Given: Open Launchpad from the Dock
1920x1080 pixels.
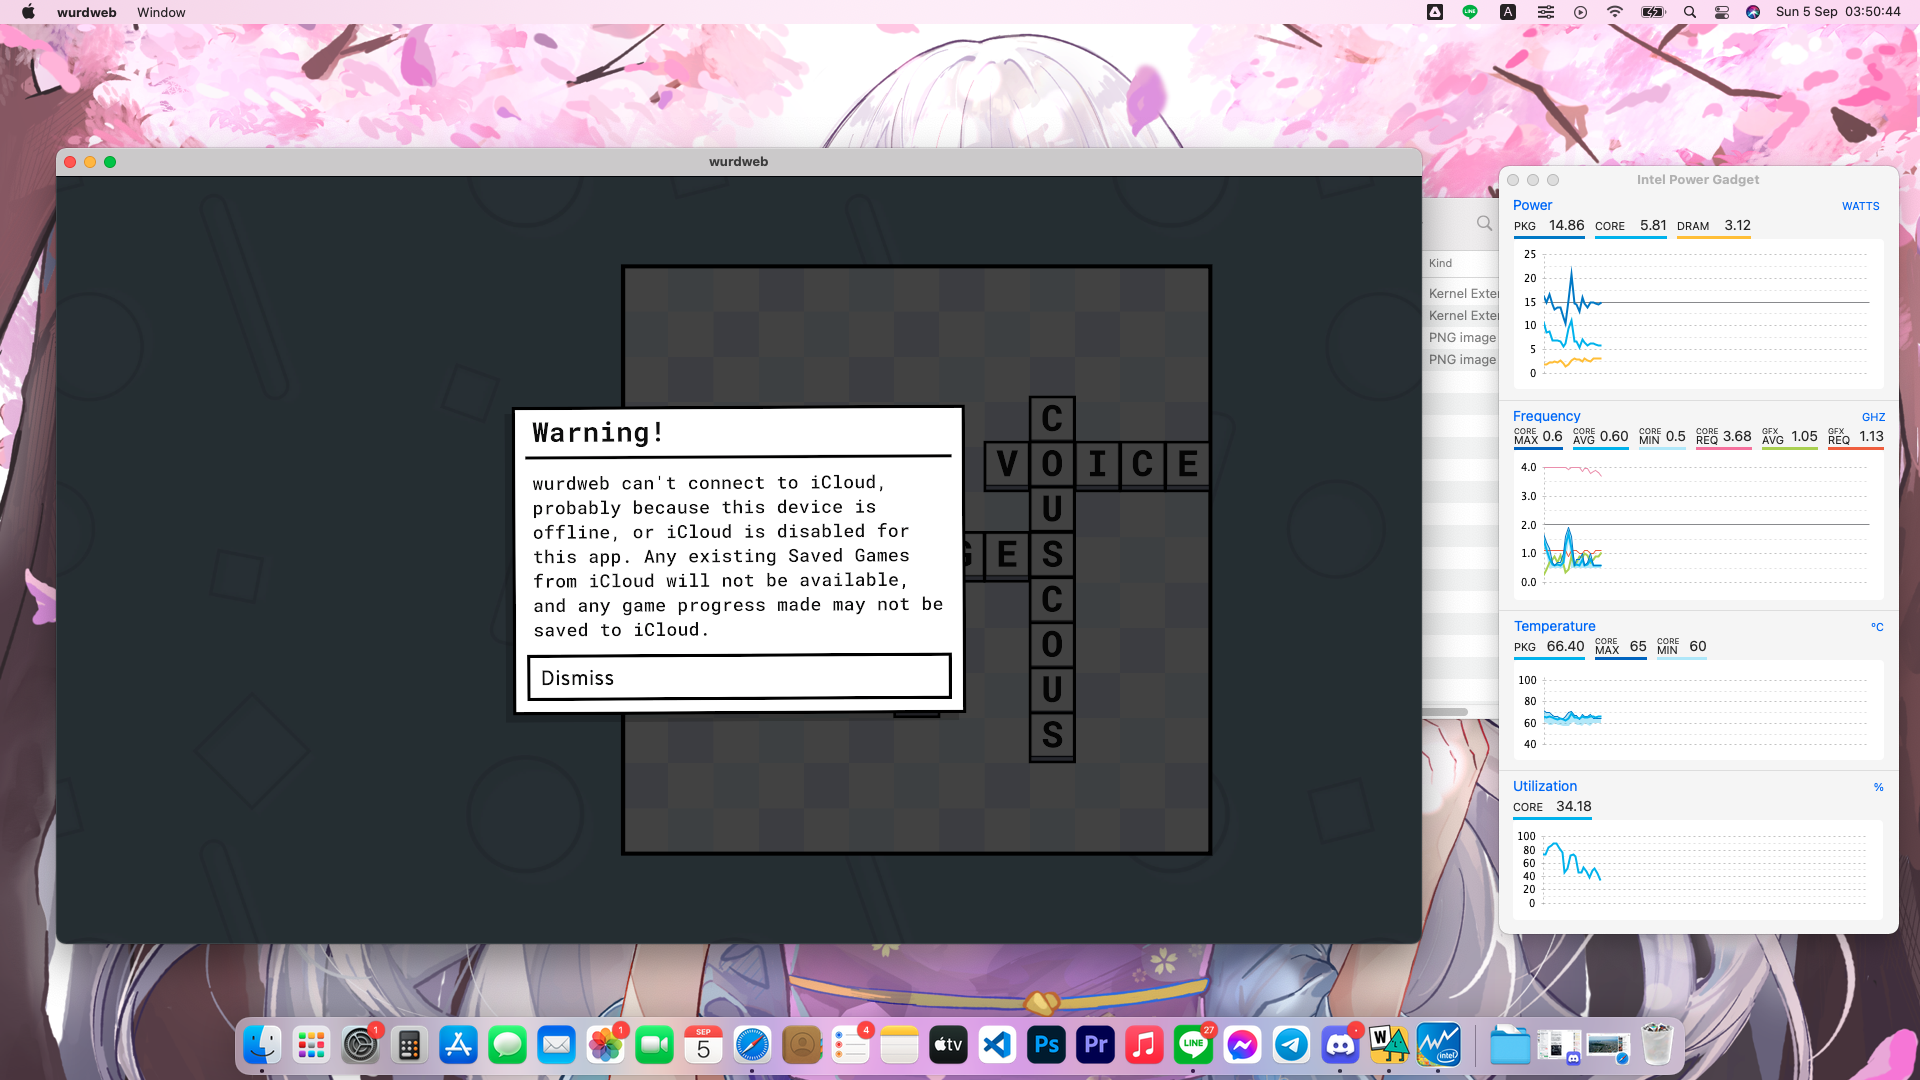Looking at the screenshot, I should click(311, 1045).
